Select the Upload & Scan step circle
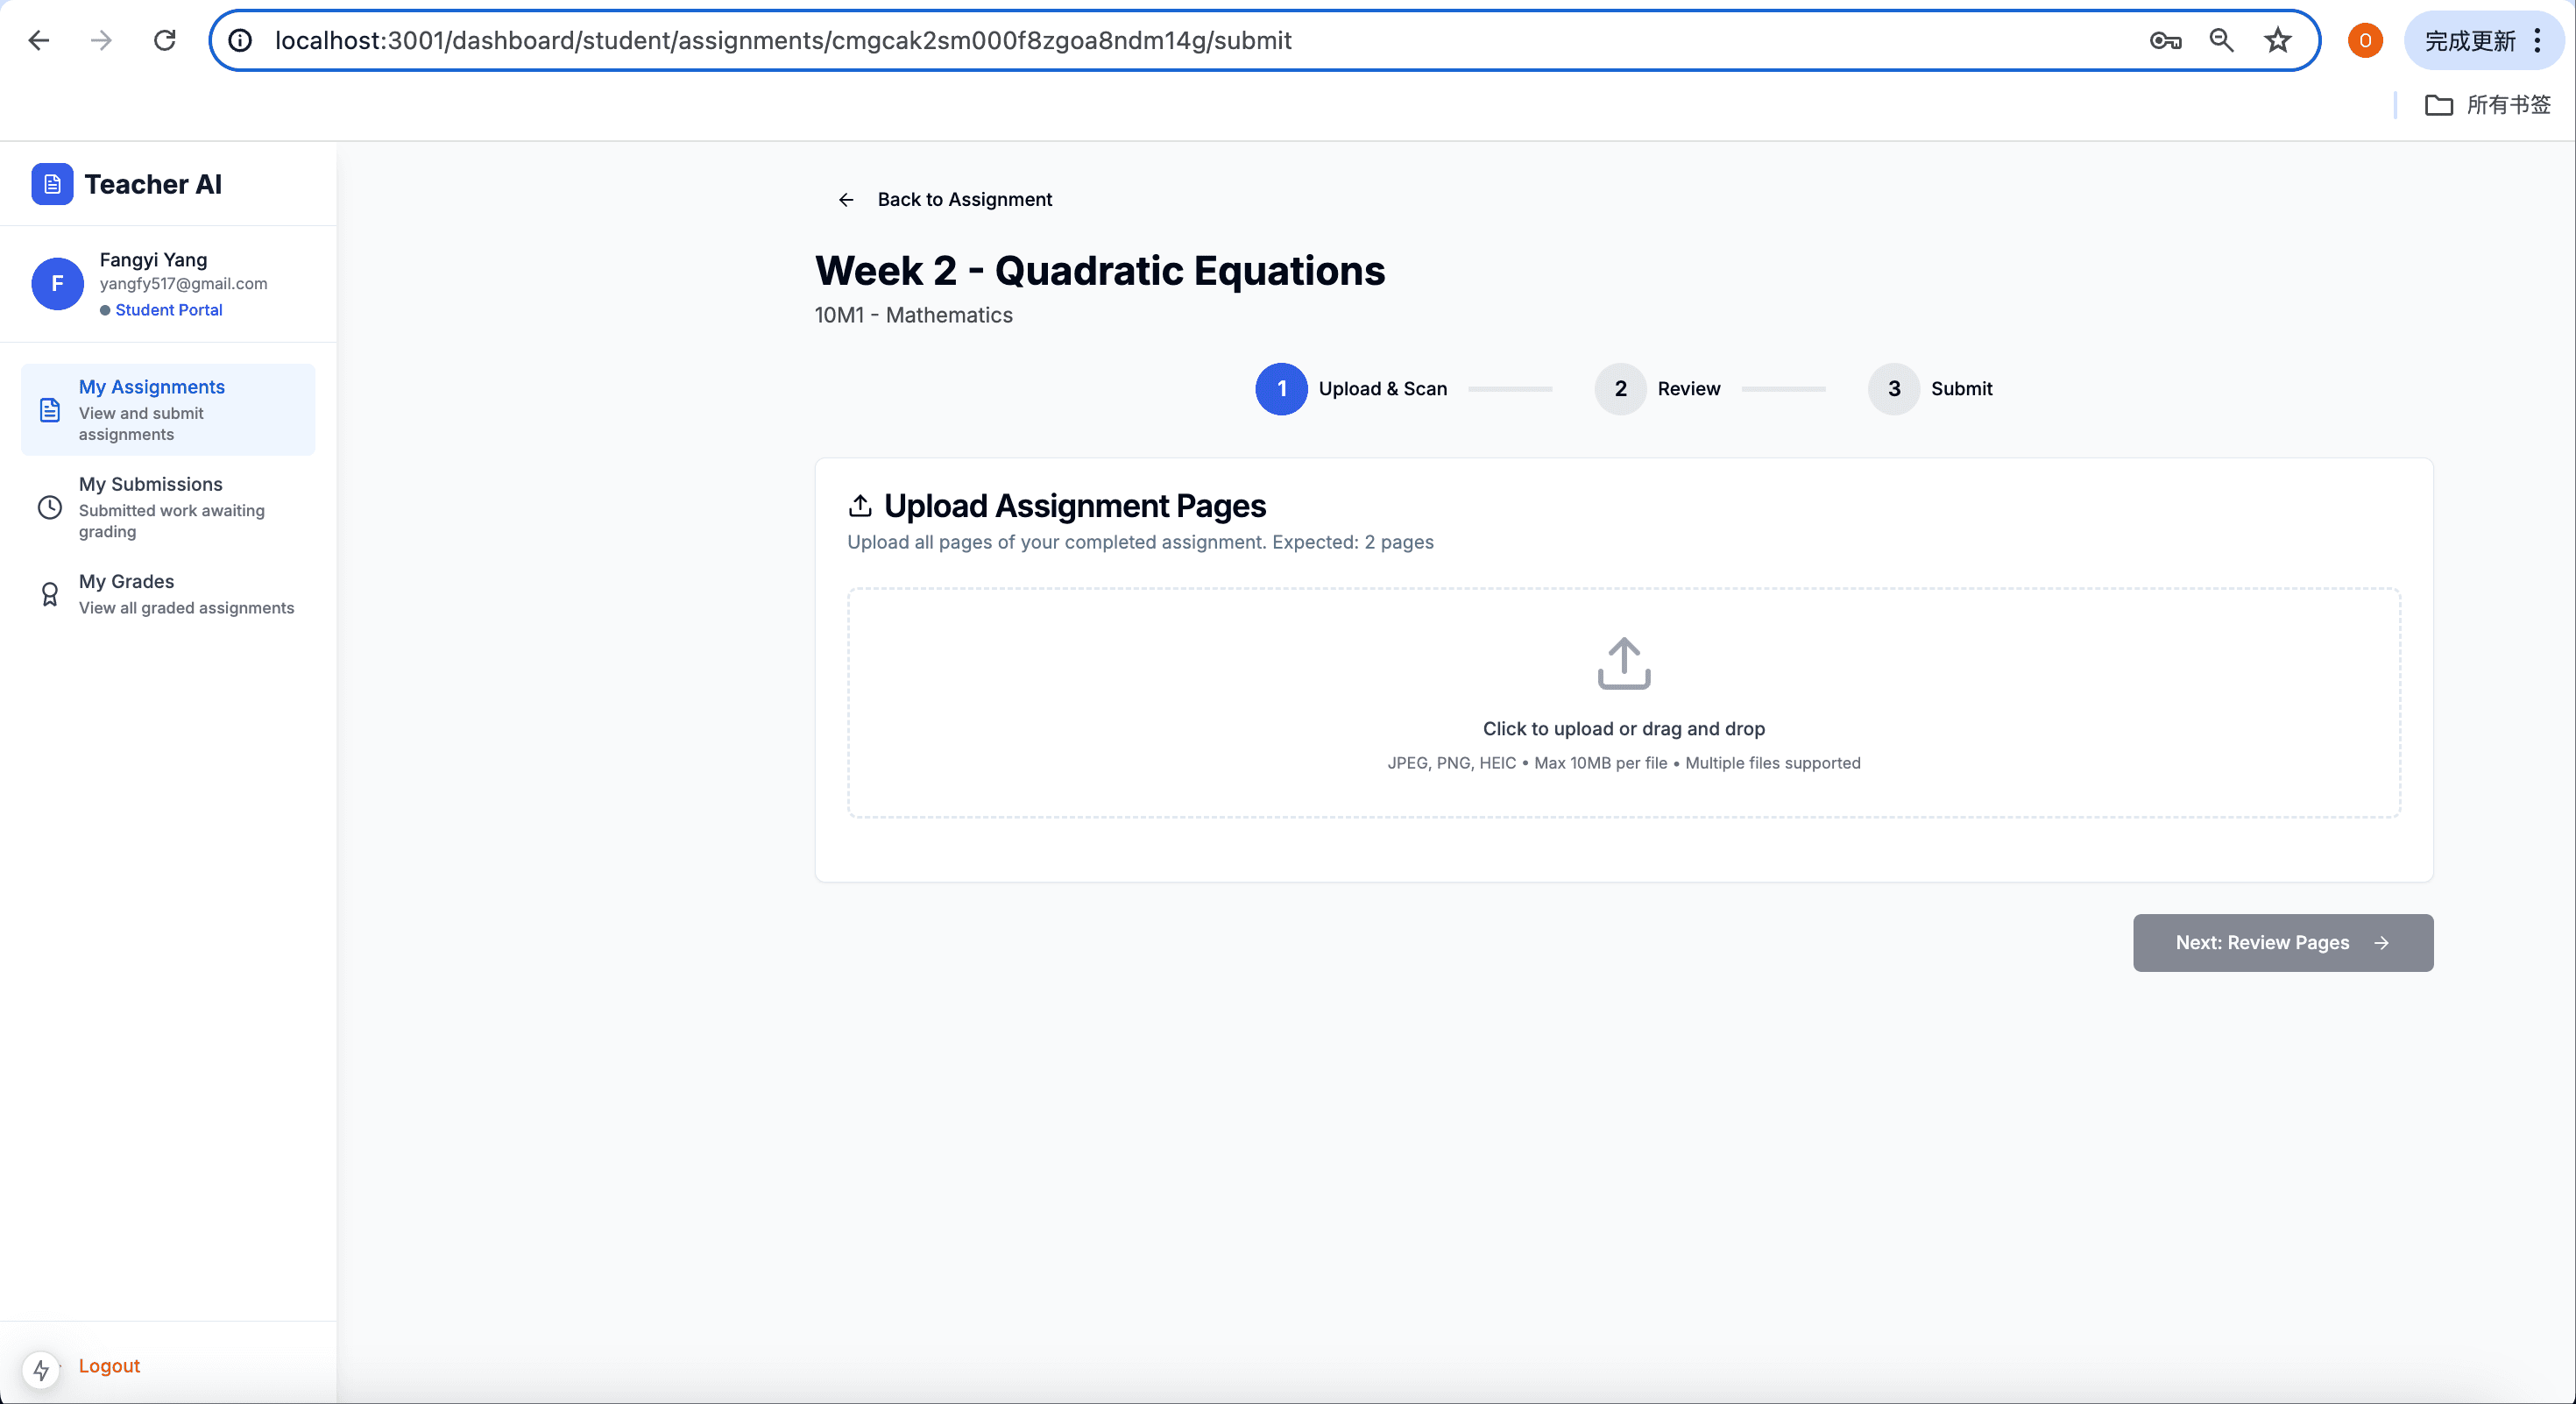Viewport: 2576px width, 1404px height. point(1281,389)
